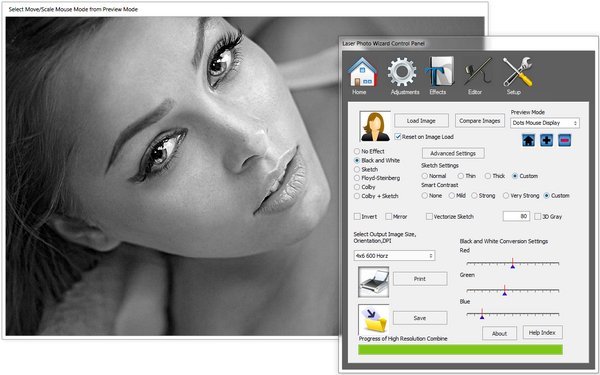Click the Print button
The width and height of the screenshot is (600, 375).
pyautogui.click(x=420, y=279)
